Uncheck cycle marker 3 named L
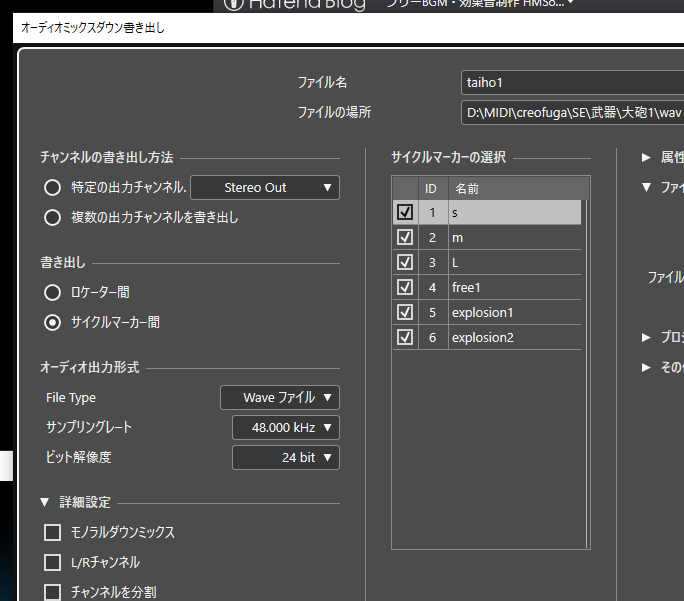Viewport: 684px width, 601px height. (x=405, y=262)
